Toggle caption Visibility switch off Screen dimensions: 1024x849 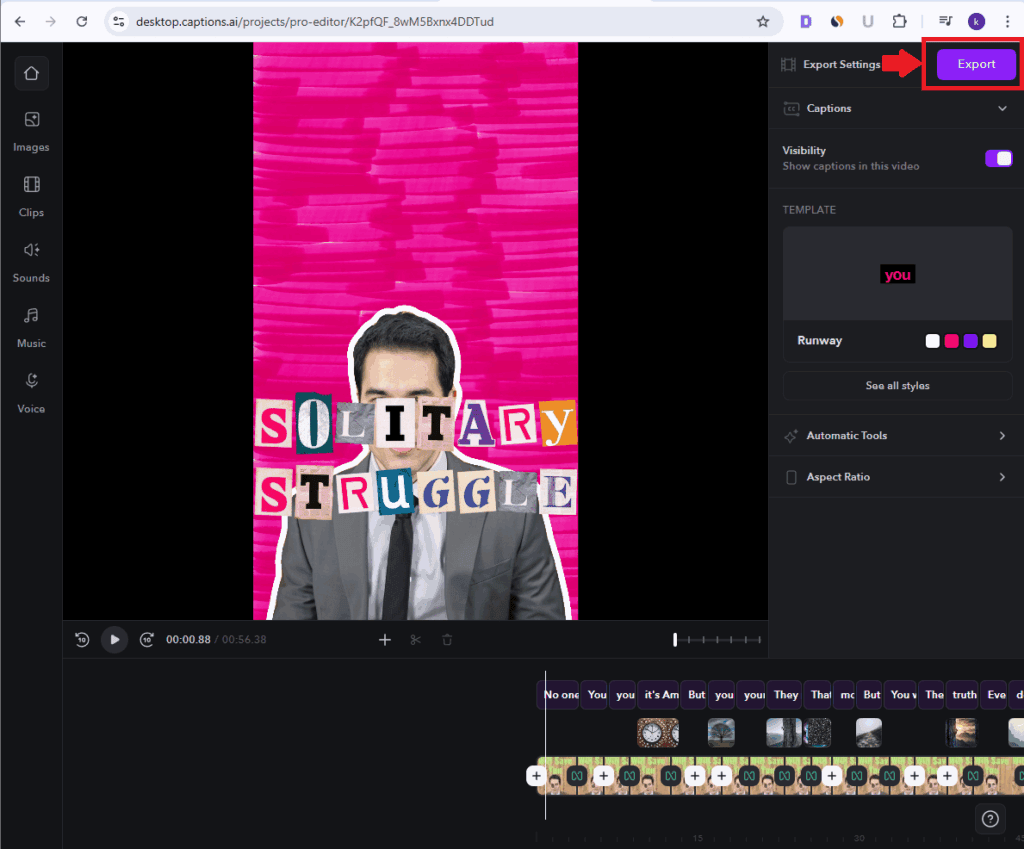(x=999, y=158)
